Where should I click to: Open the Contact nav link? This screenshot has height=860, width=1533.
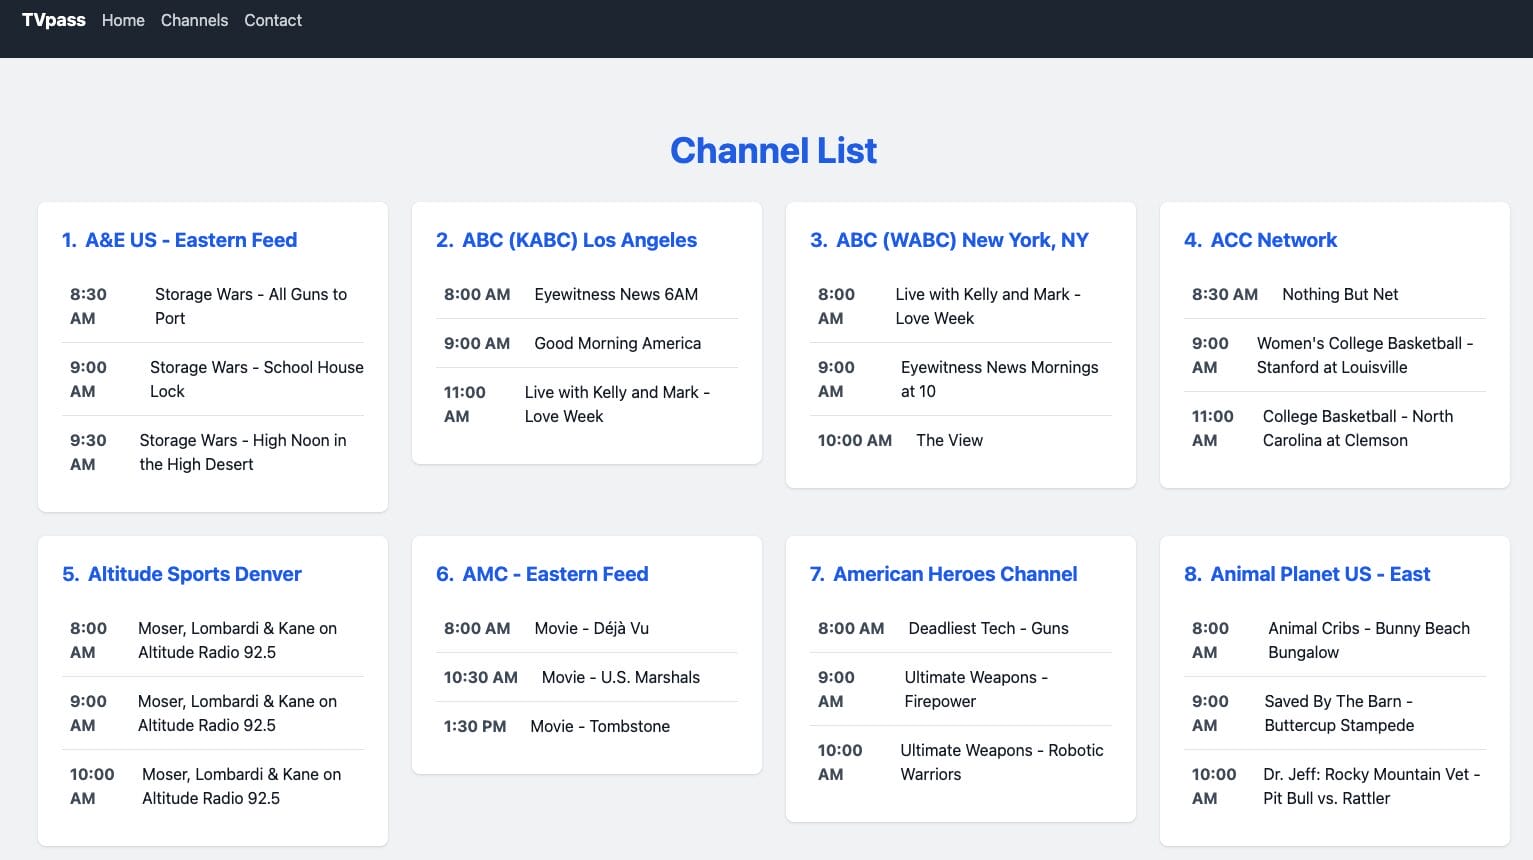pyautogui.click(x=273, y=20)
